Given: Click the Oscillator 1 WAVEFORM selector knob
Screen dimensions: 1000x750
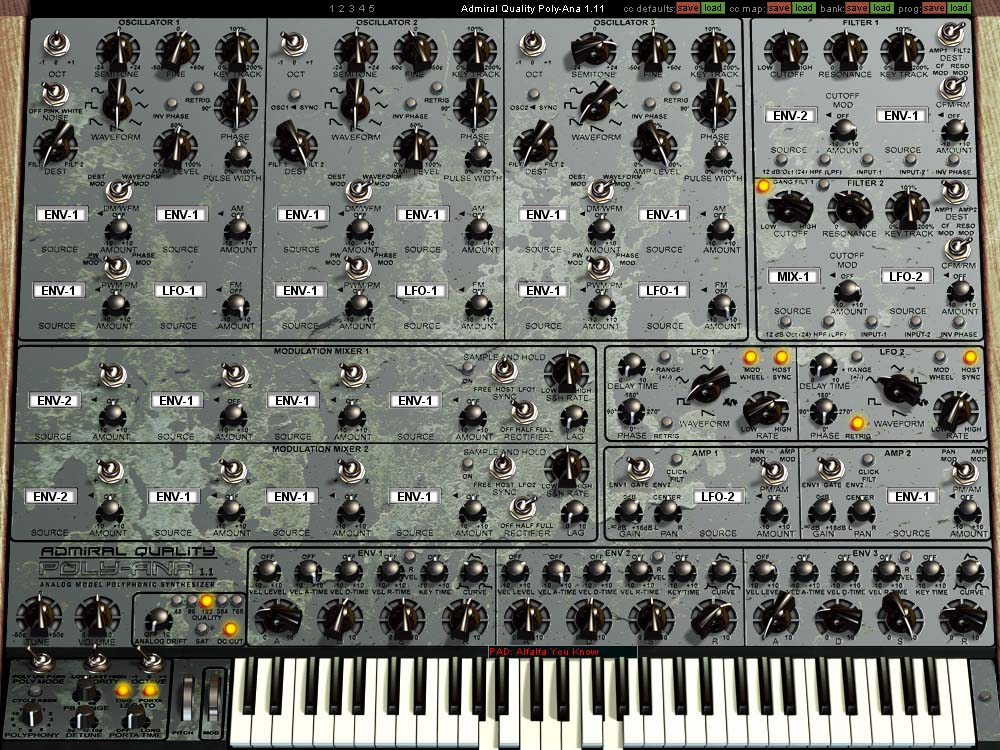Looking at the screenshot, I should pos(117,106).
